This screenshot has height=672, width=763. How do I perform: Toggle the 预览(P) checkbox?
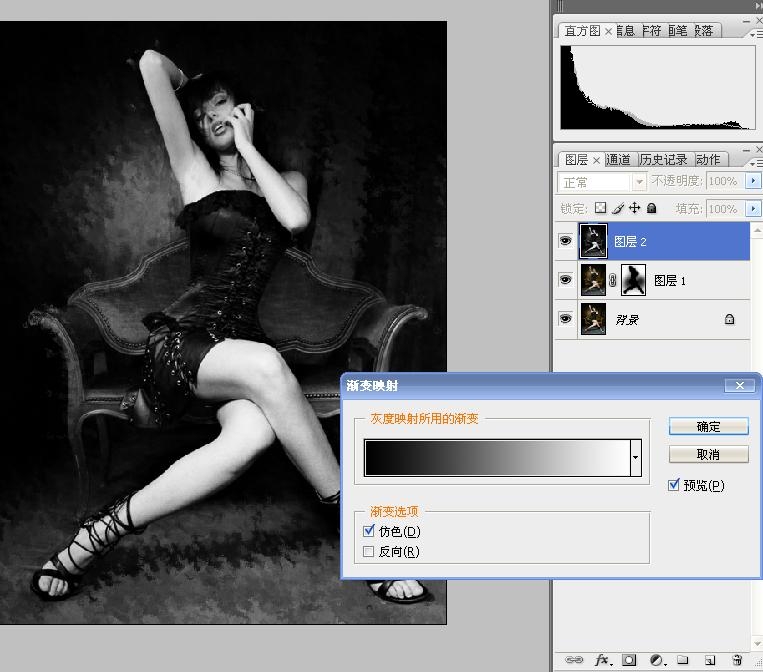click(x=674, y=485)
